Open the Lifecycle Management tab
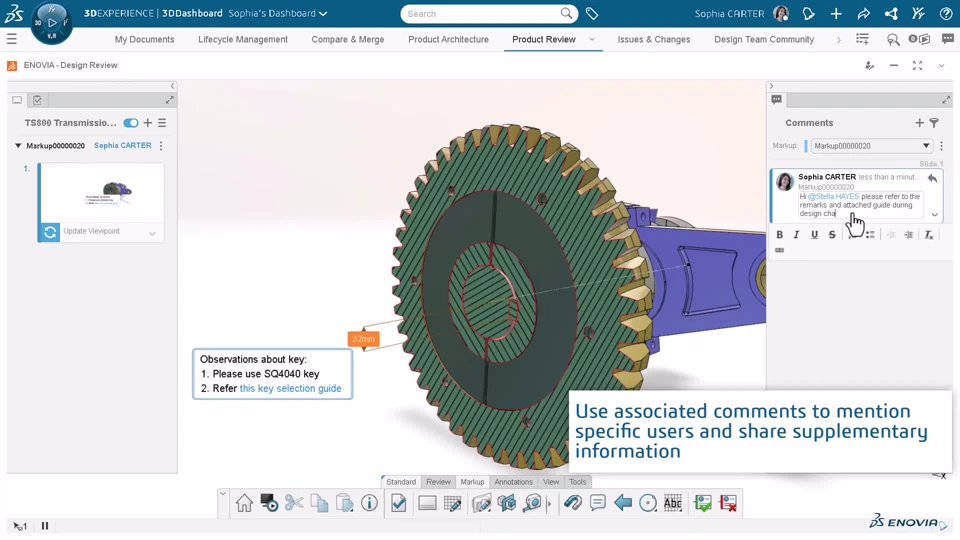960x540 pixels. pos(242,39)
